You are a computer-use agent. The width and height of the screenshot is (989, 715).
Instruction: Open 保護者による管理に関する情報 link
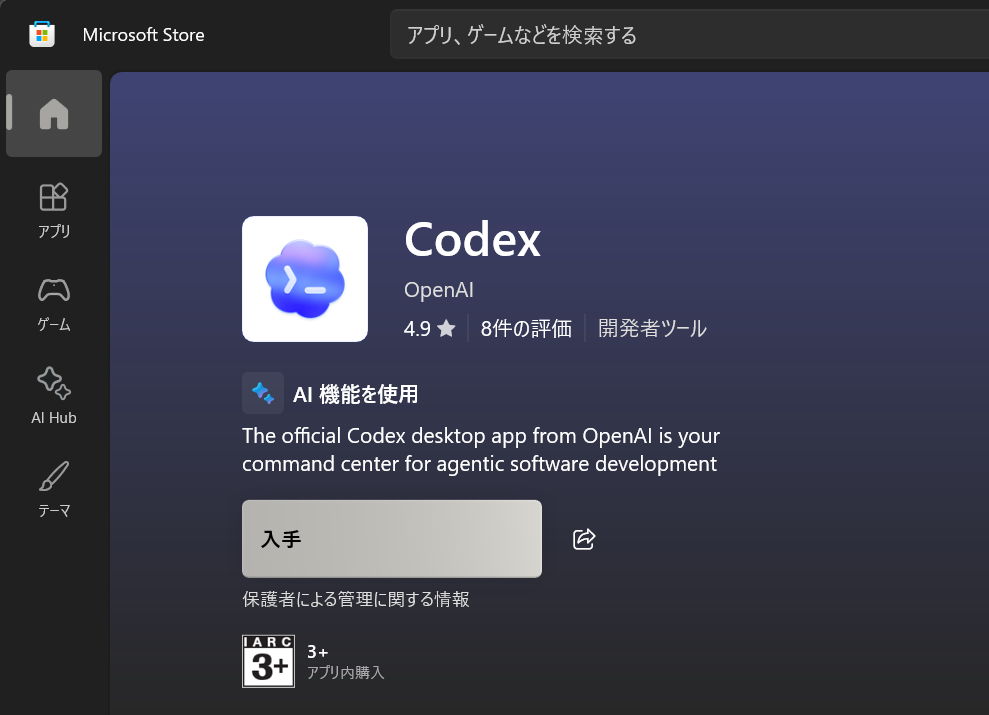pos(356,599)
